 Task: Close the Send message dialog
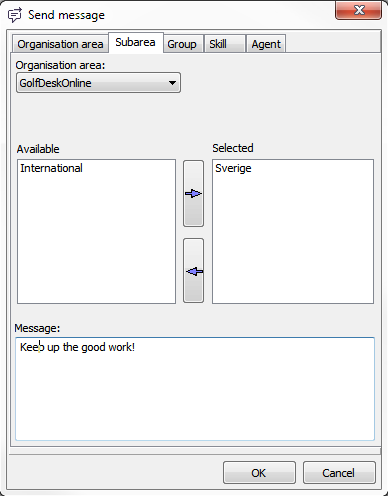coord(358,10)
